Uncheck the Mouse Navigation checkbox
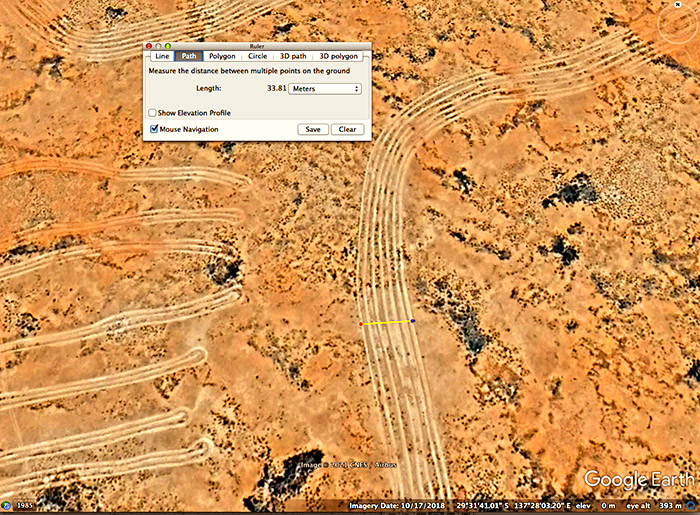 [154, 129]
